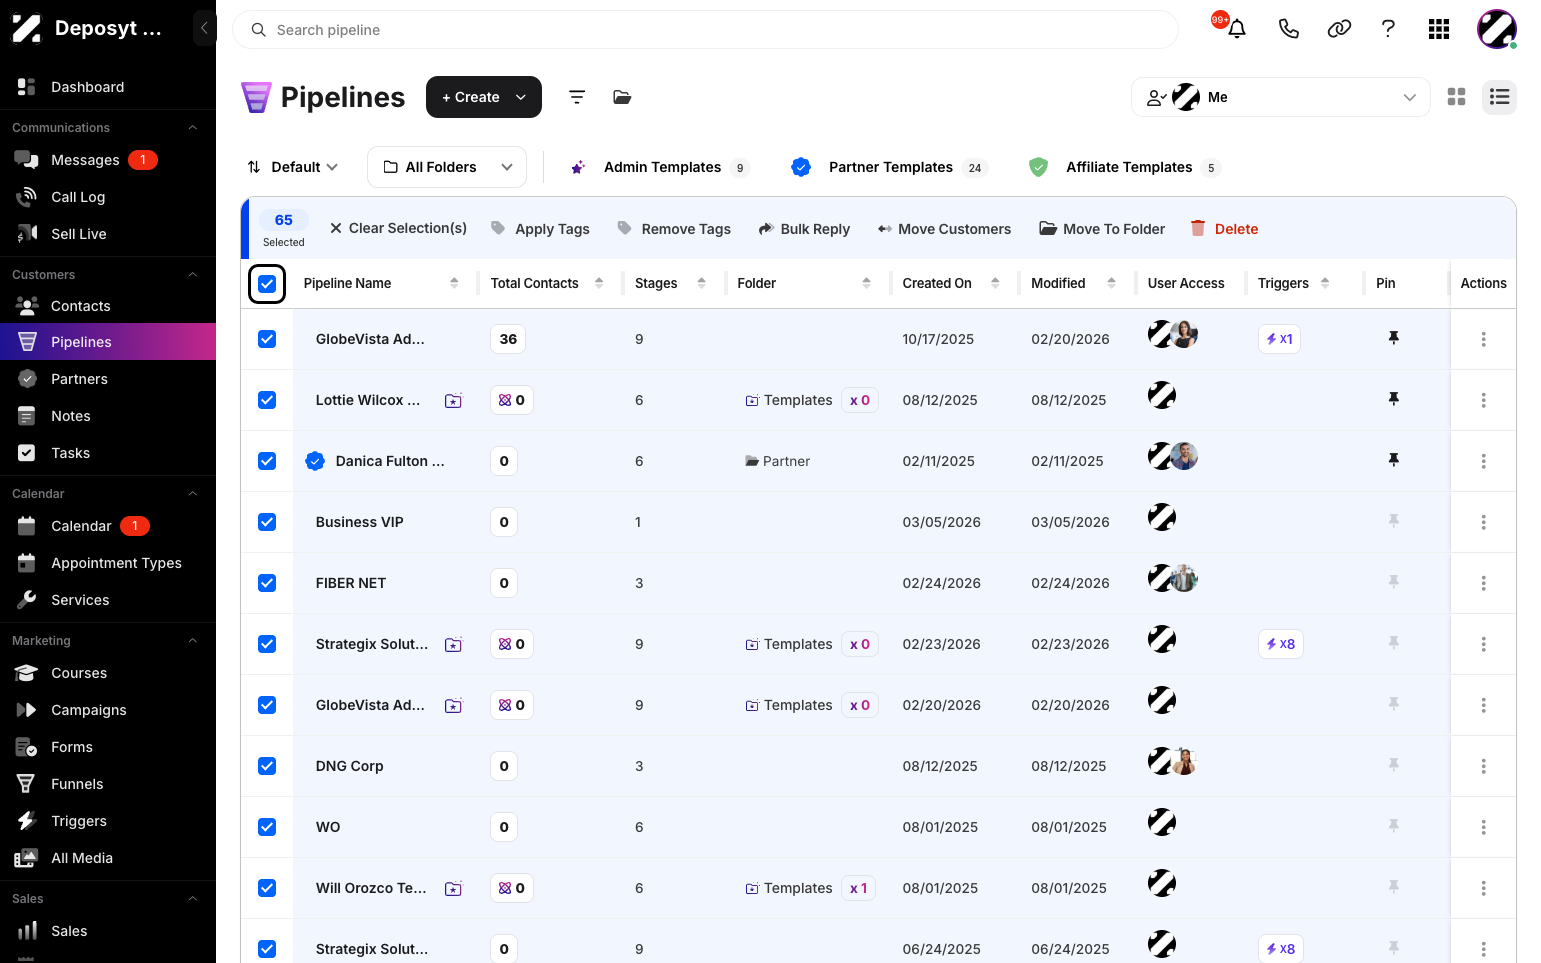
Task: Pin the Business VIP pipeline
Action: coord(1393,521)
